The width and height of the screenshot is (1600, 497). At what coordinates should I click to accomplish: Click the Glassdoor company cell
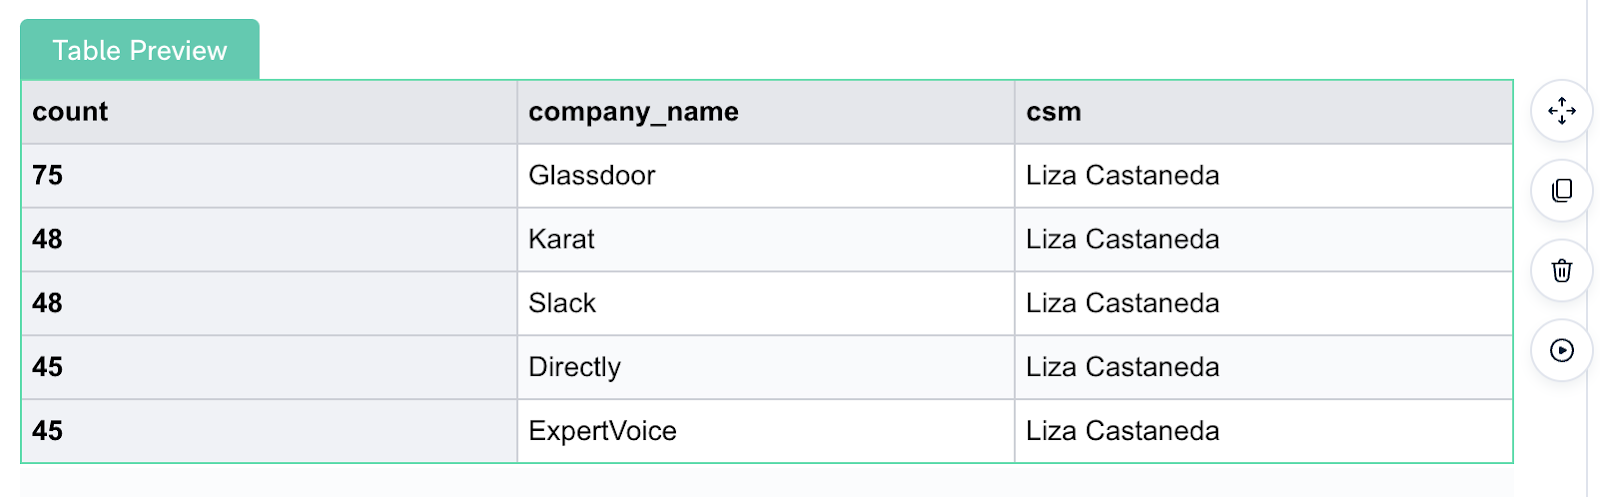tap(766, 176)
